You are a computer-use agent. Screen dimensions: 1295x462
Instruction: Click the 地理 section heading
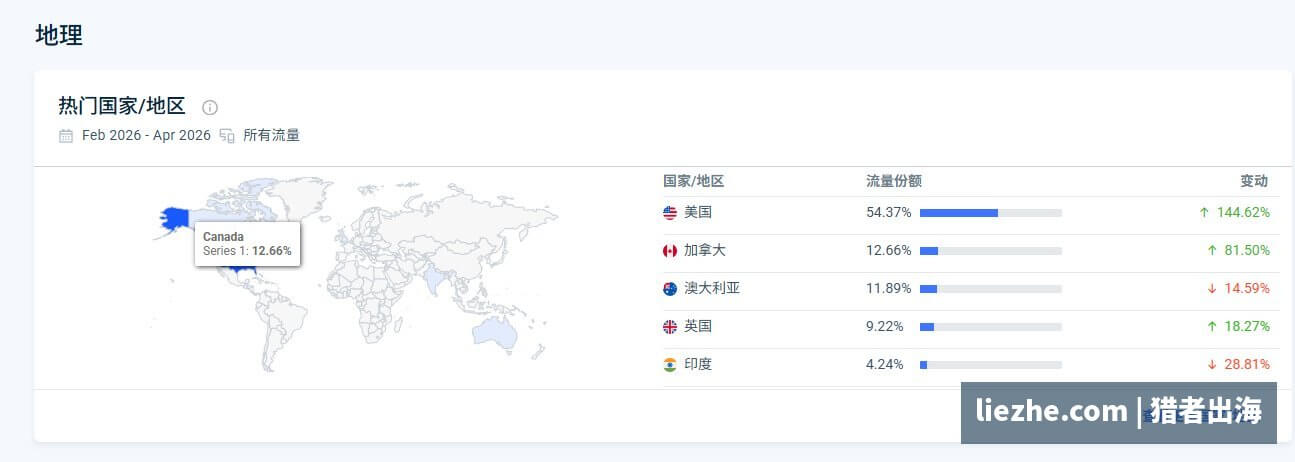(59, 35)
